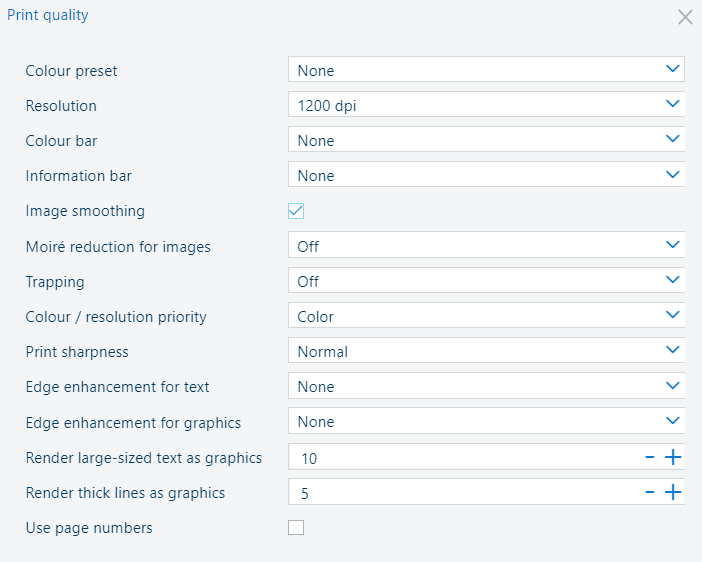
Task: Click the Print quality title link
Action: point(47,15)
